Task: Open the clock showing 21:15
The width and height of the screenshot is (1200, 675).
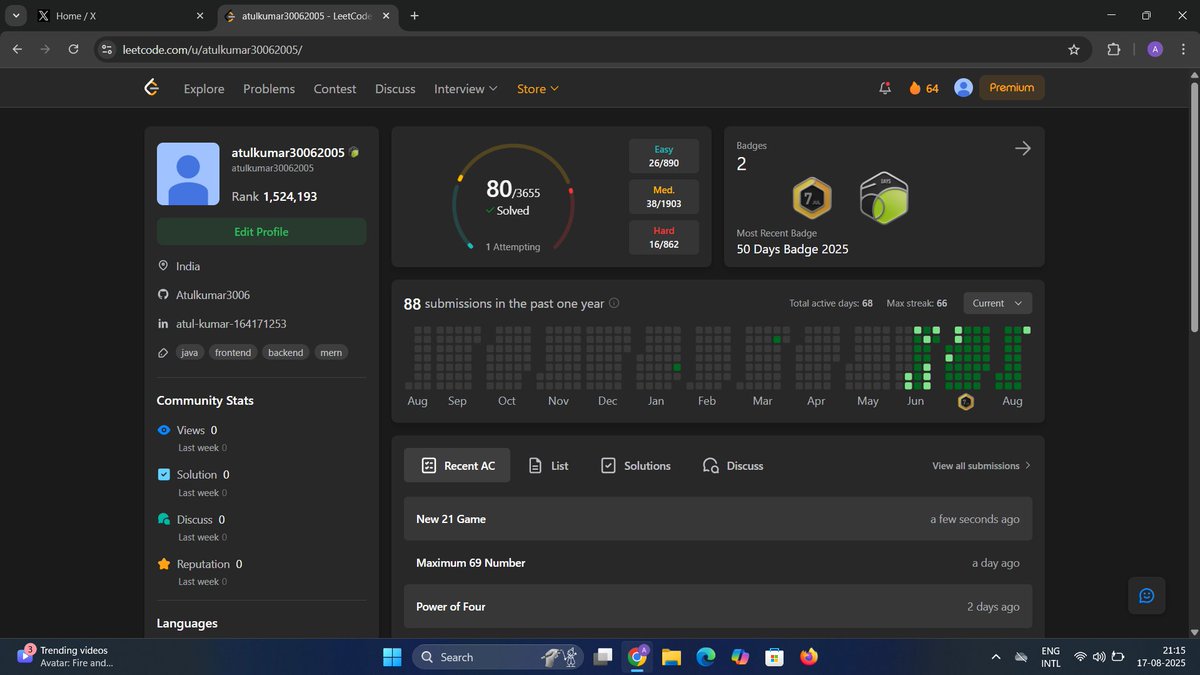Action: (1159, 657)
